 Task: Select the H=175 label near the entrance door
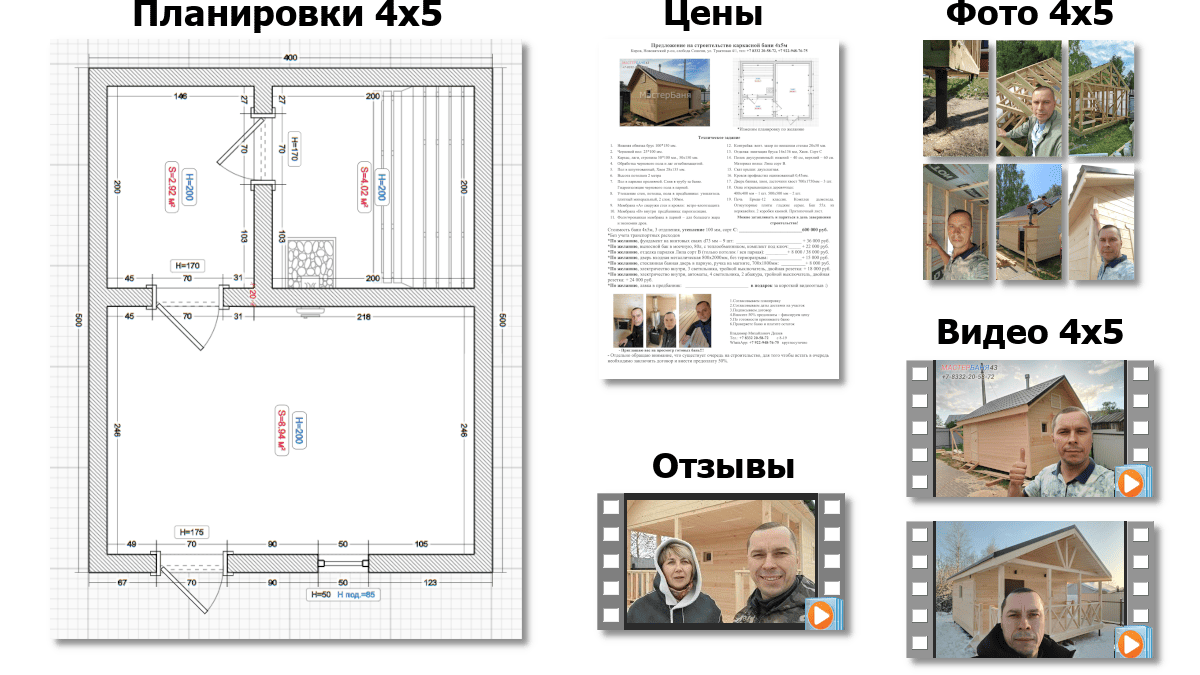pos(190,532)
